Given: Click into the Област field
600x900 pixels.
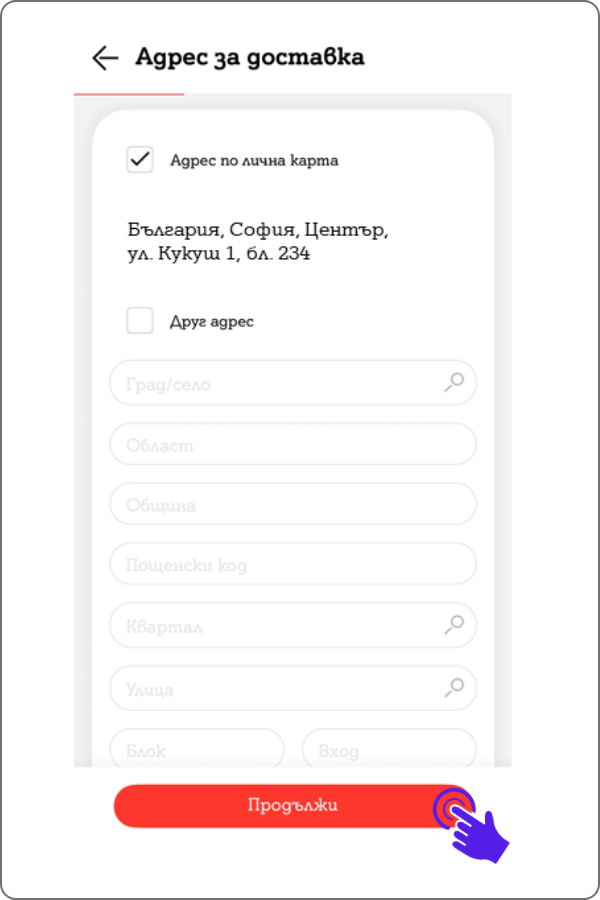Looking at the screenshot, I should tap(292, 444).
